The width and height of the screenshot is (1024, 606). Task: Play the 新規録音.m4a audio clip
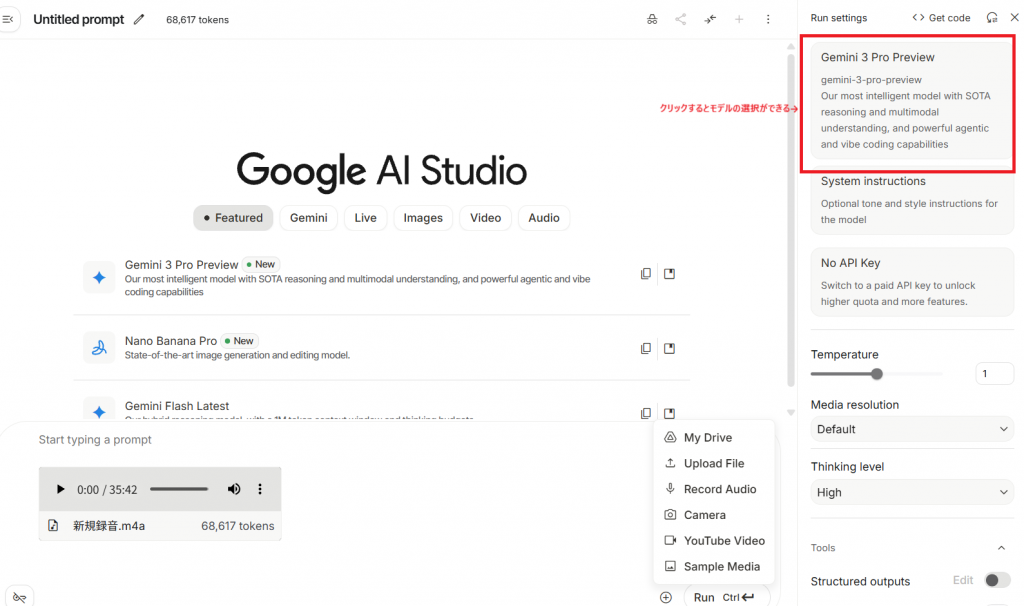pyautogui.click(x=60, y=489)
